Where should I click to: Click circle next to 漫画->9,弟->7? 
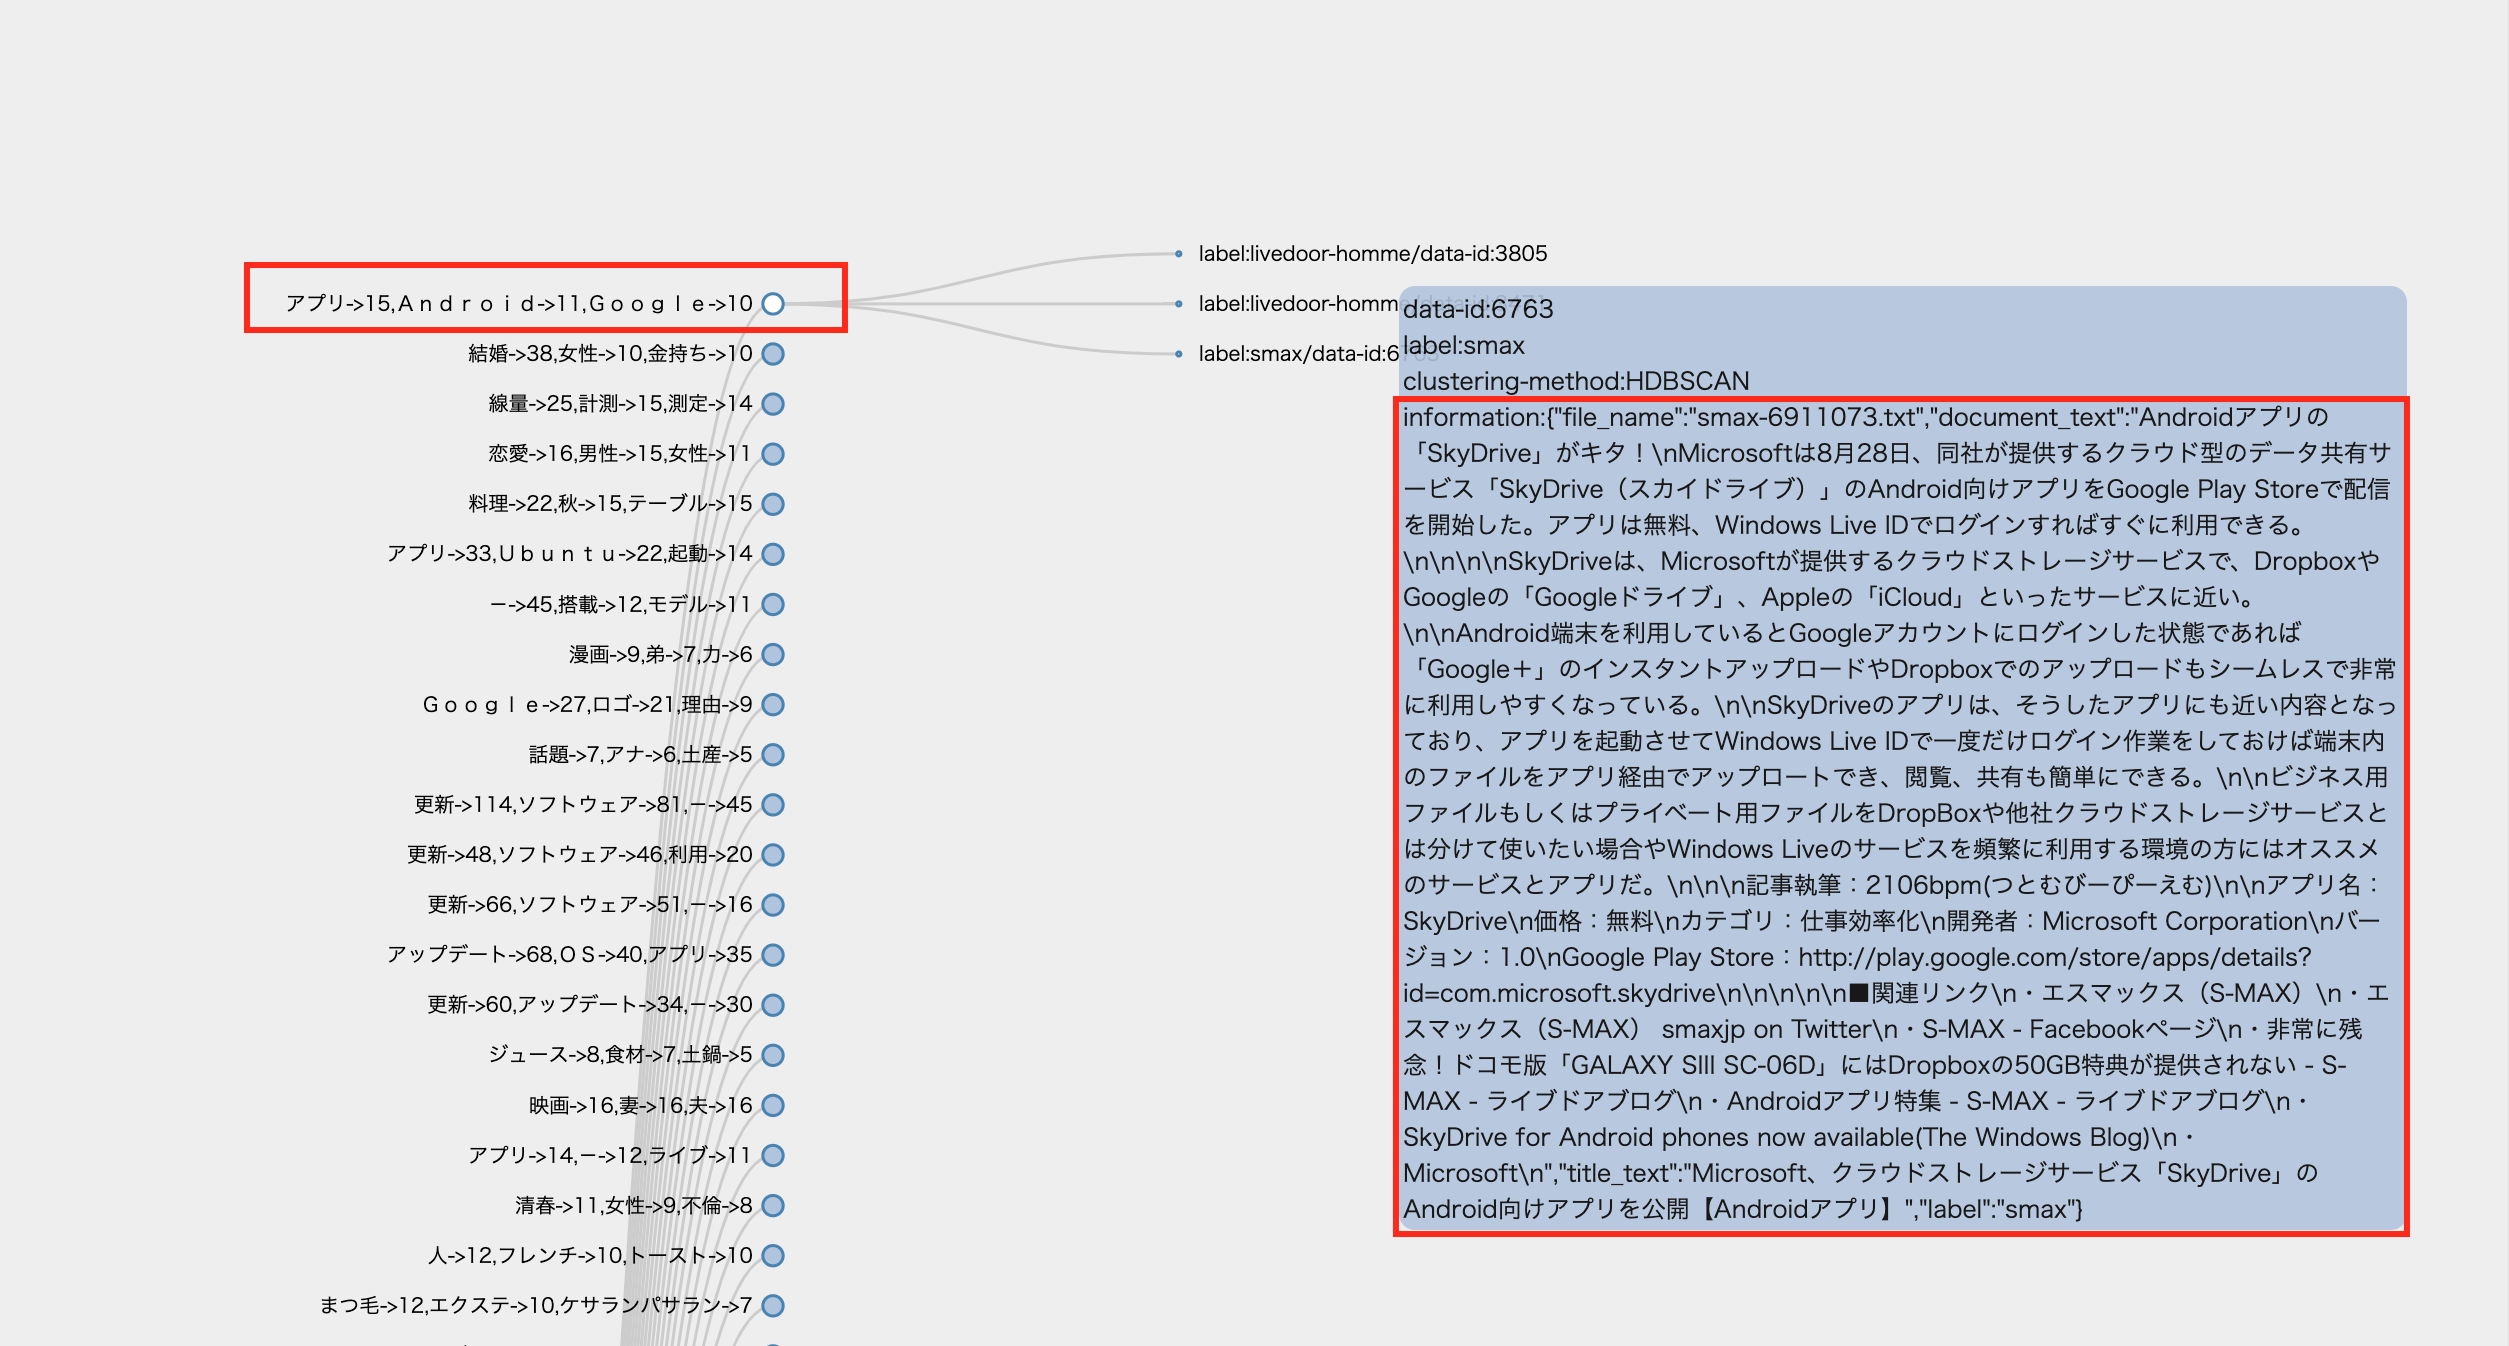point(772,654)
